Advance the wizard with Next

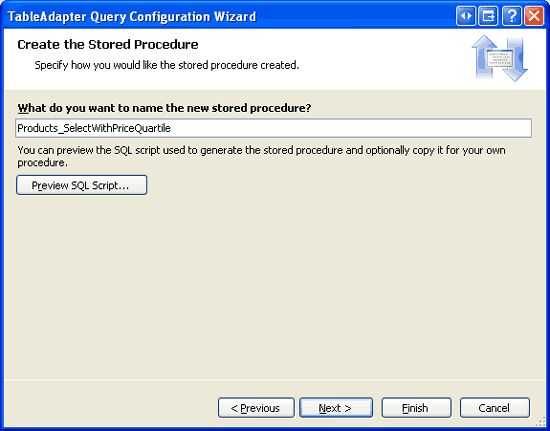click(336, 408)
